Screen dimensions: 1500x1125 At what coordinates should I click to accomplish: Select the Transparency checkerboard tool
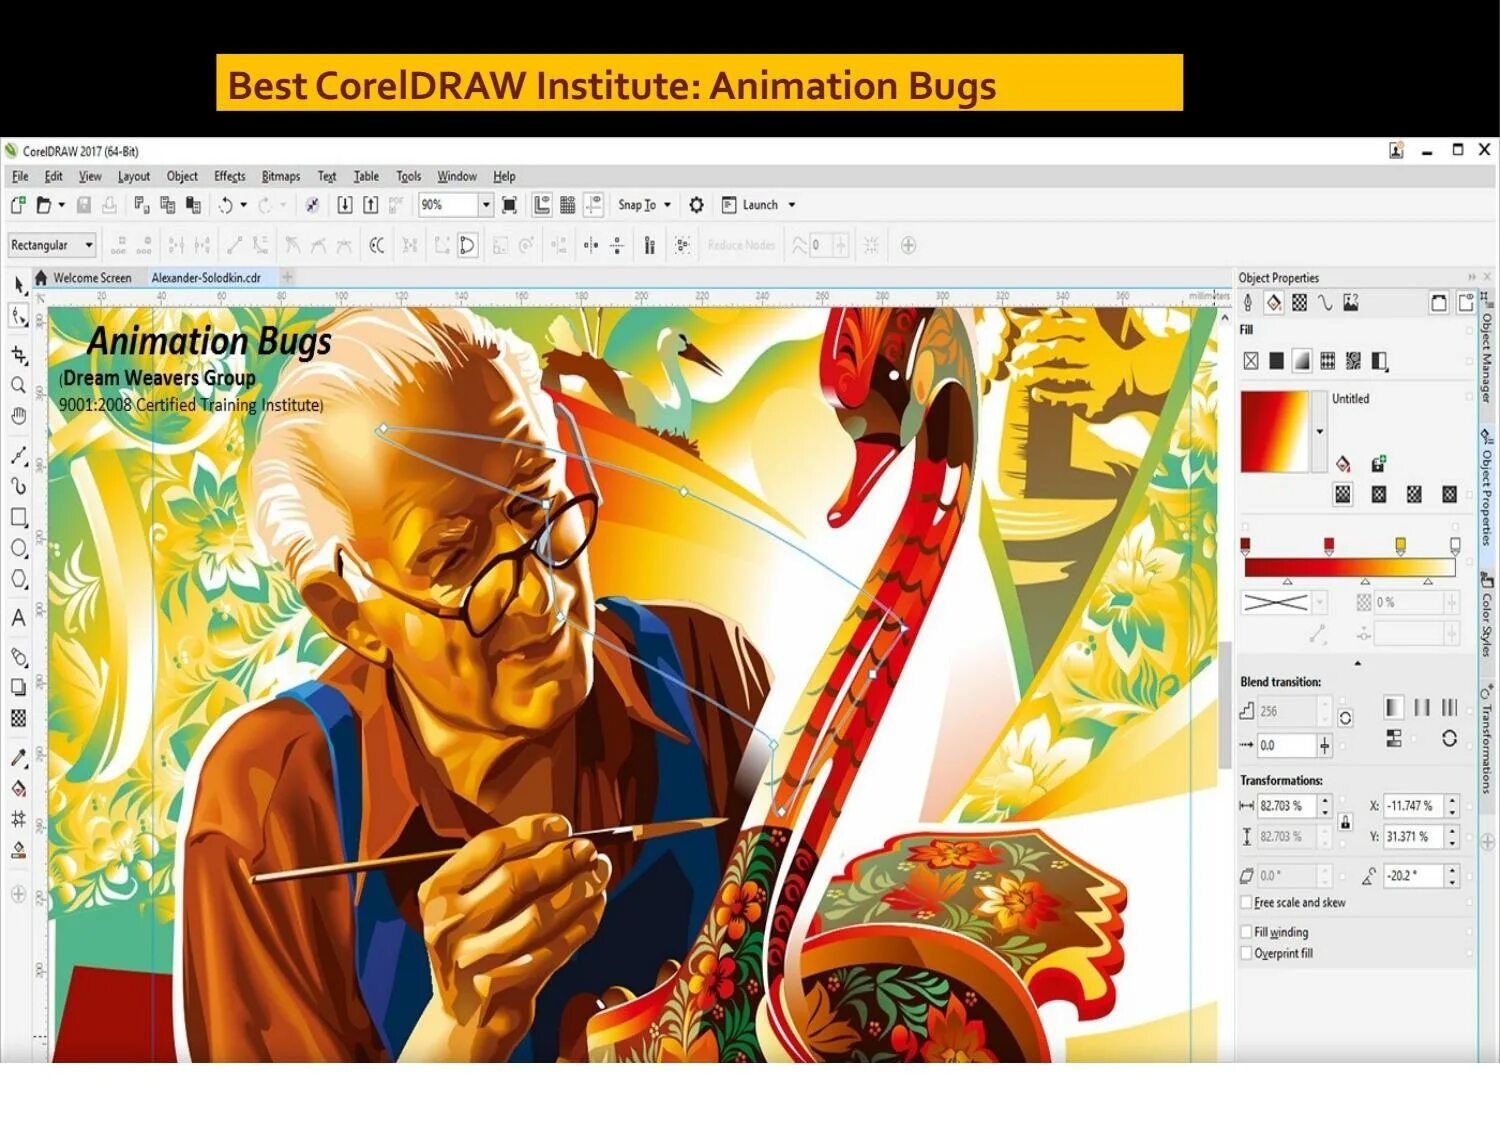tap(18, 718)
